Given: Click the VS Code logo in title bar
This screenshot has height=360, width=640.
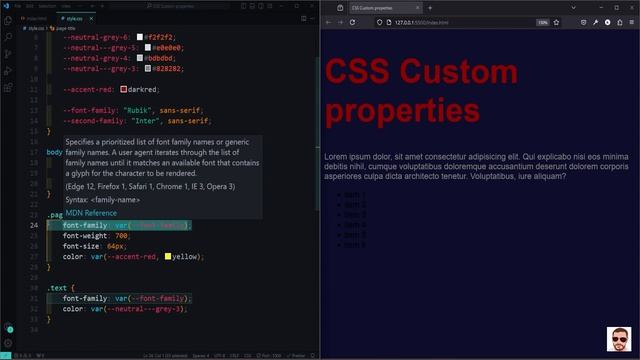Looking at the screenshot, I should pyautogui.click(x=6, y=6).
